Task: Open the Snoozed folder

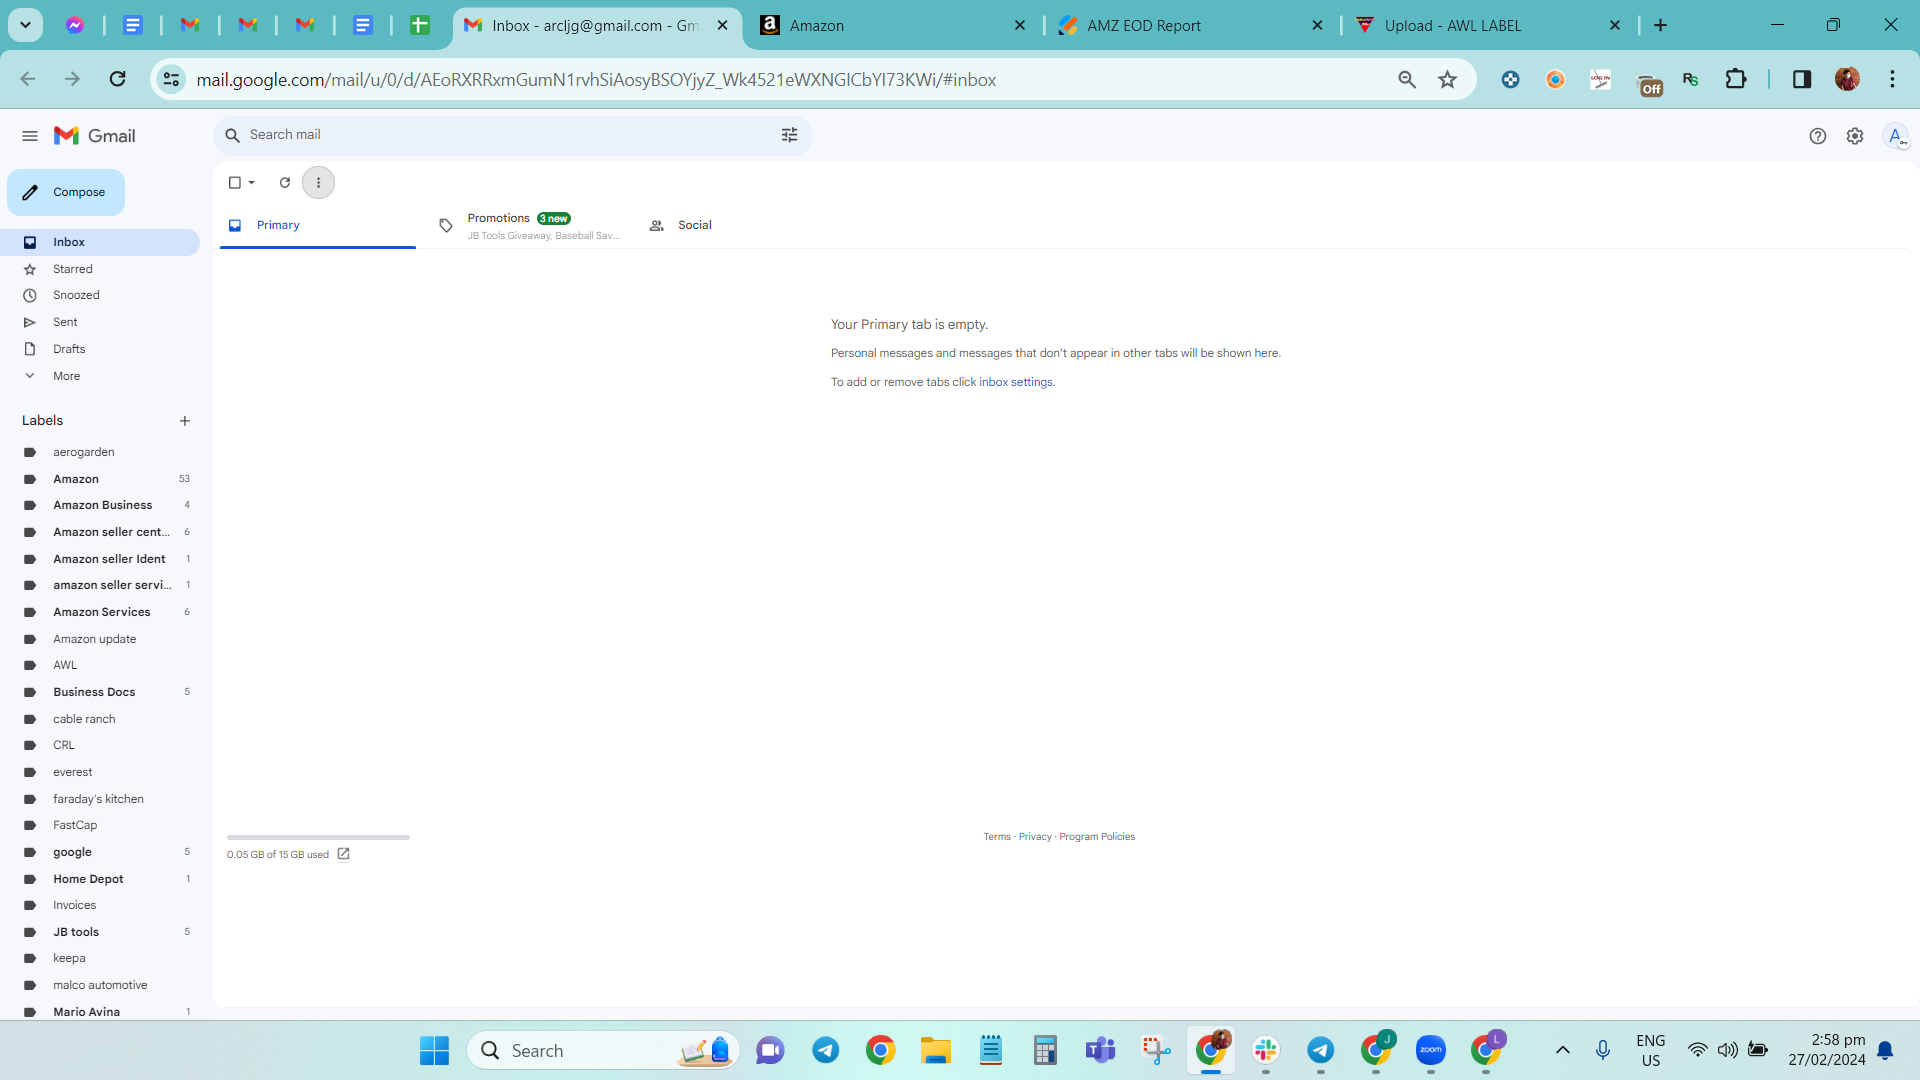Action: 100,295
